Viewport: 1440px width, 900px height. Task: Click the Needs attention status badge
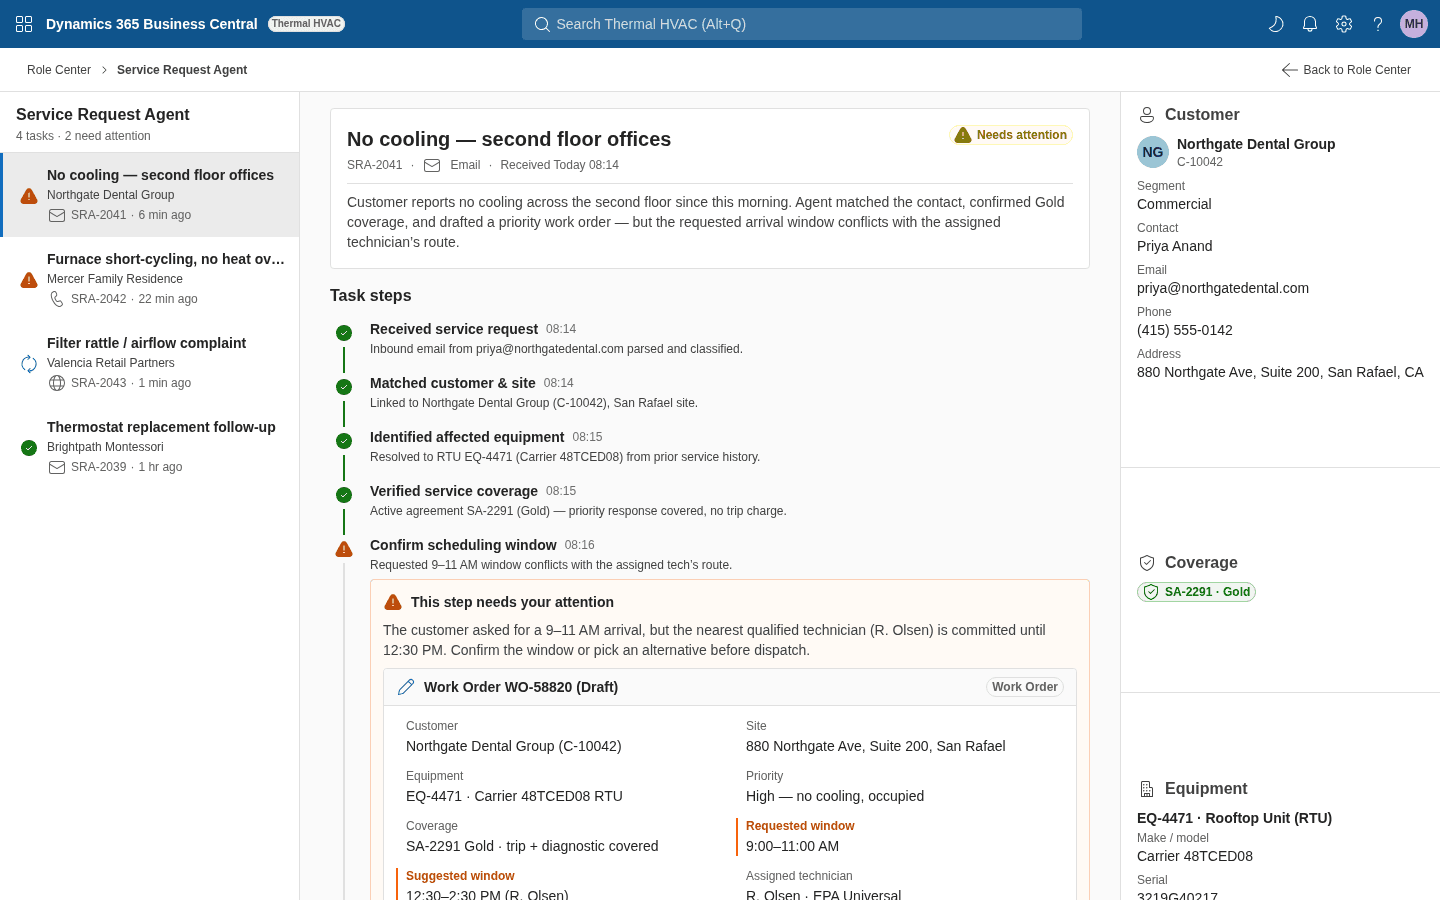pyautogui.click(x=1011, y=135)
